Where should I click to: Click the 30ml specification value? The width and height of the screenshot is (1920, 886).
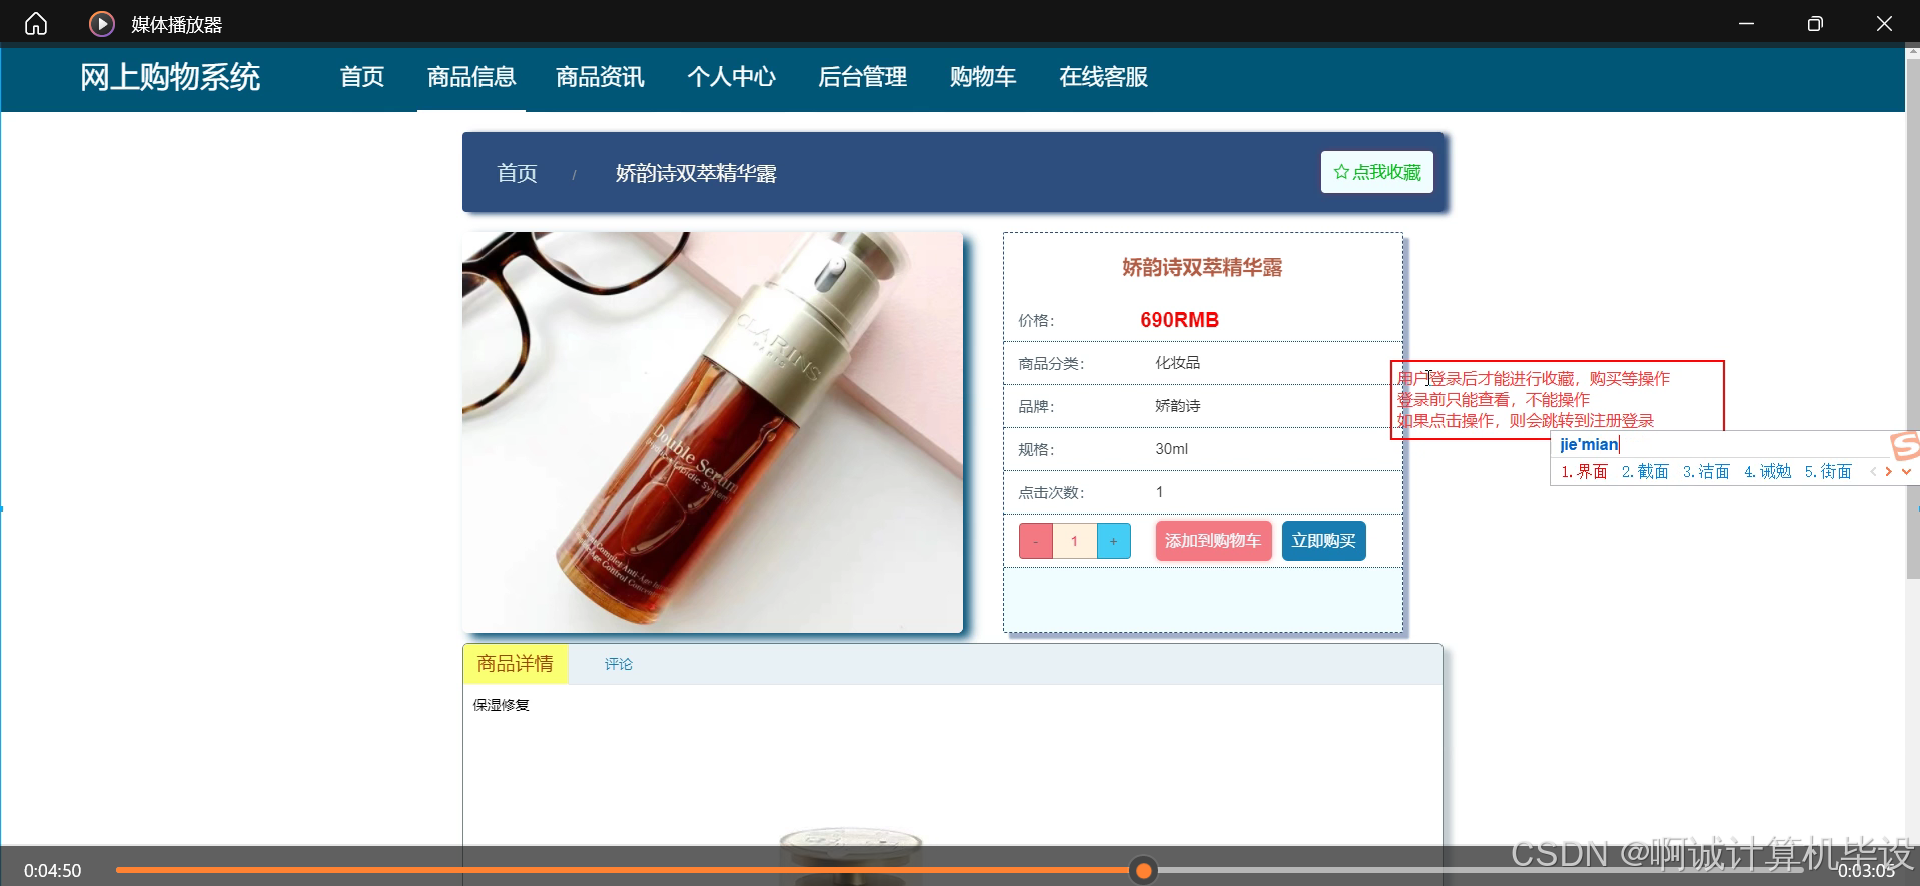(x=1171, y=449)
